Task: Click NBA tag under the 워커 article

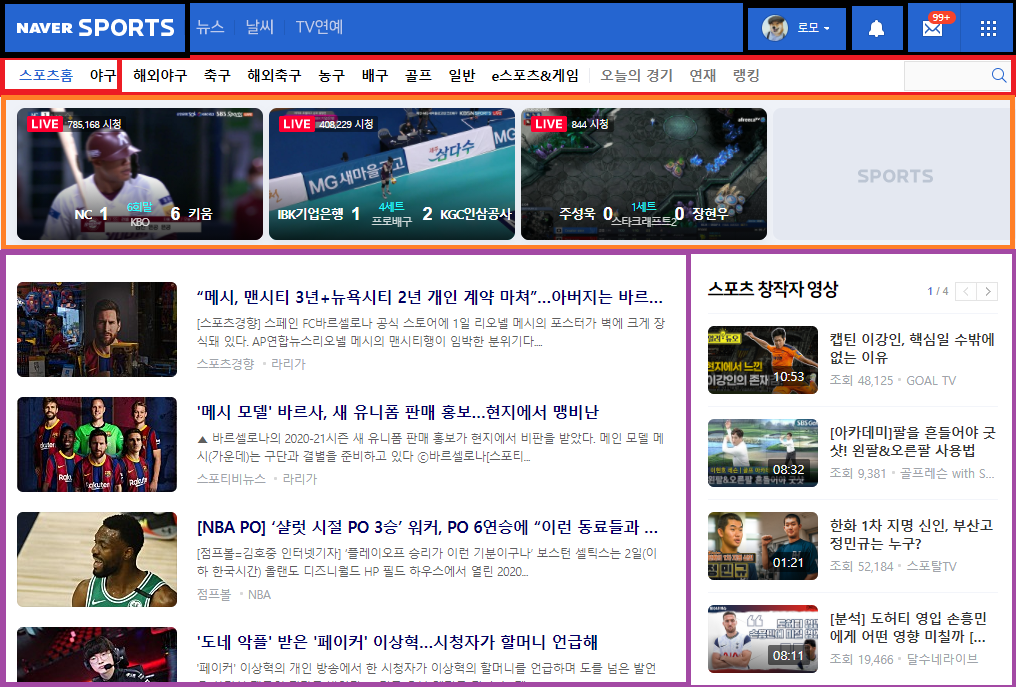Action: point(259,594)
